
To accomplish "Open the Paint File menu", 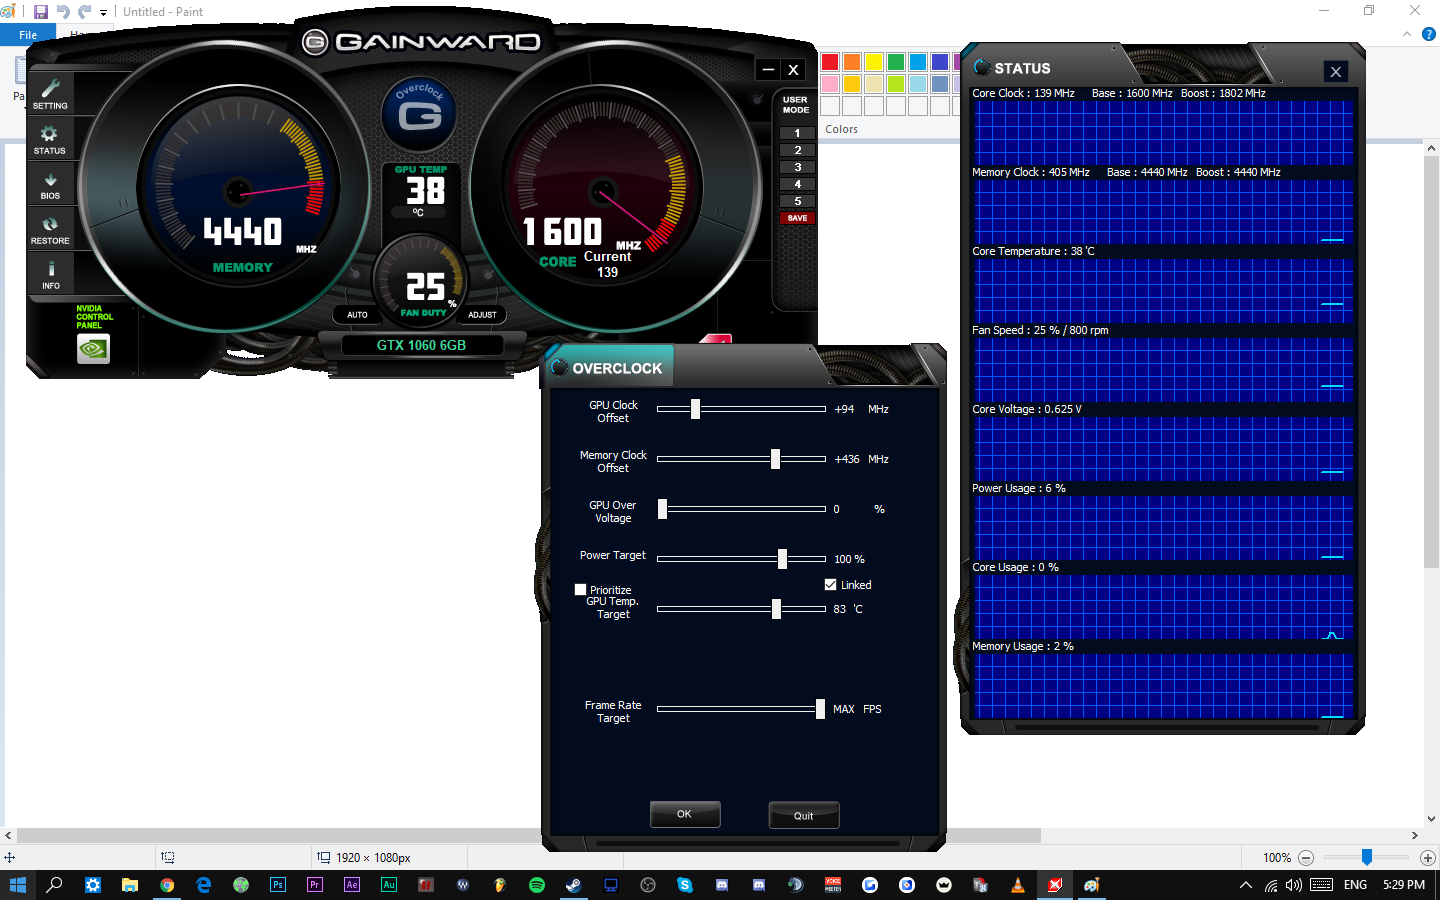I will (28, 35).
